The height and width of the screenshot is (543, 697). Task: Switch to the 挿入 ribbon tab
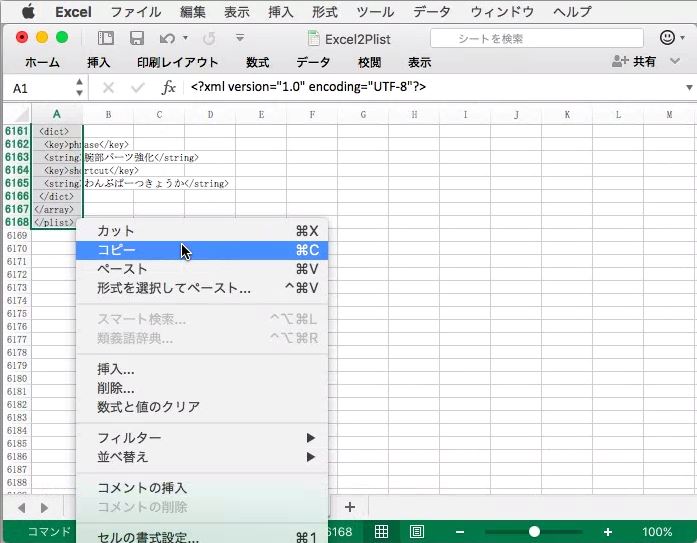point(98,62)
